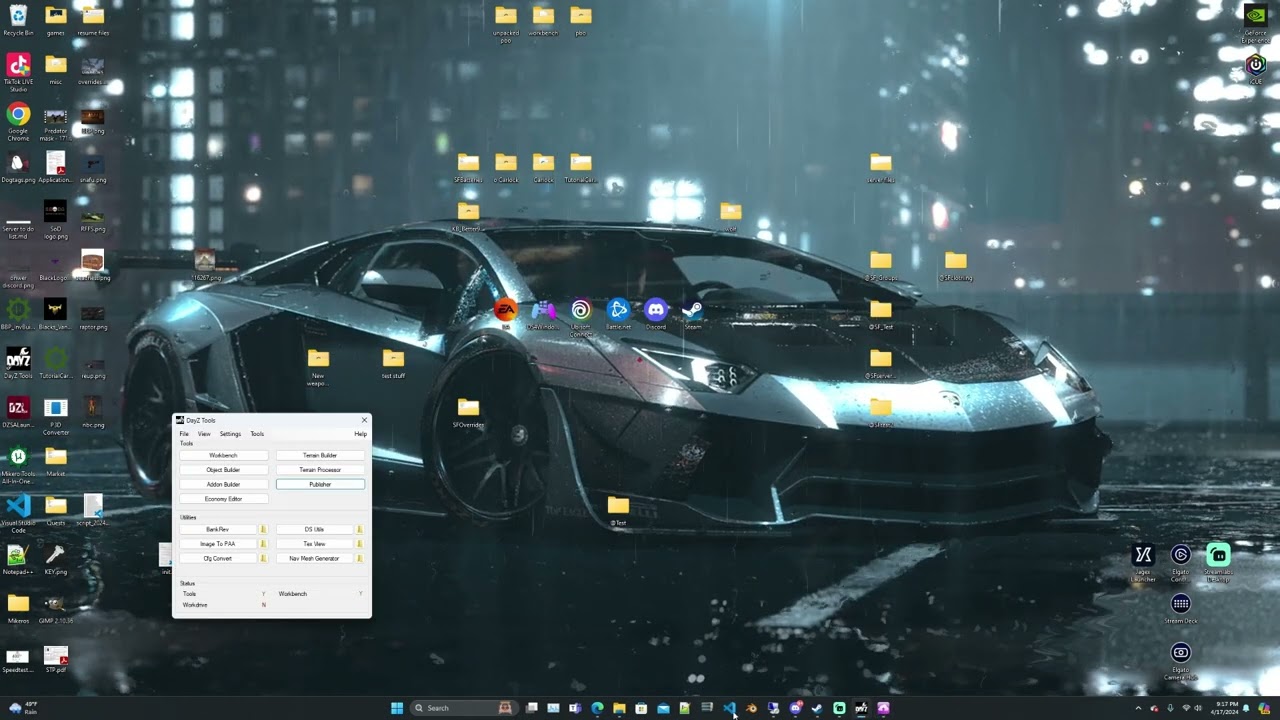1280x720 pixels.
Task: Click the Publisher button
Action: point(320,484)
